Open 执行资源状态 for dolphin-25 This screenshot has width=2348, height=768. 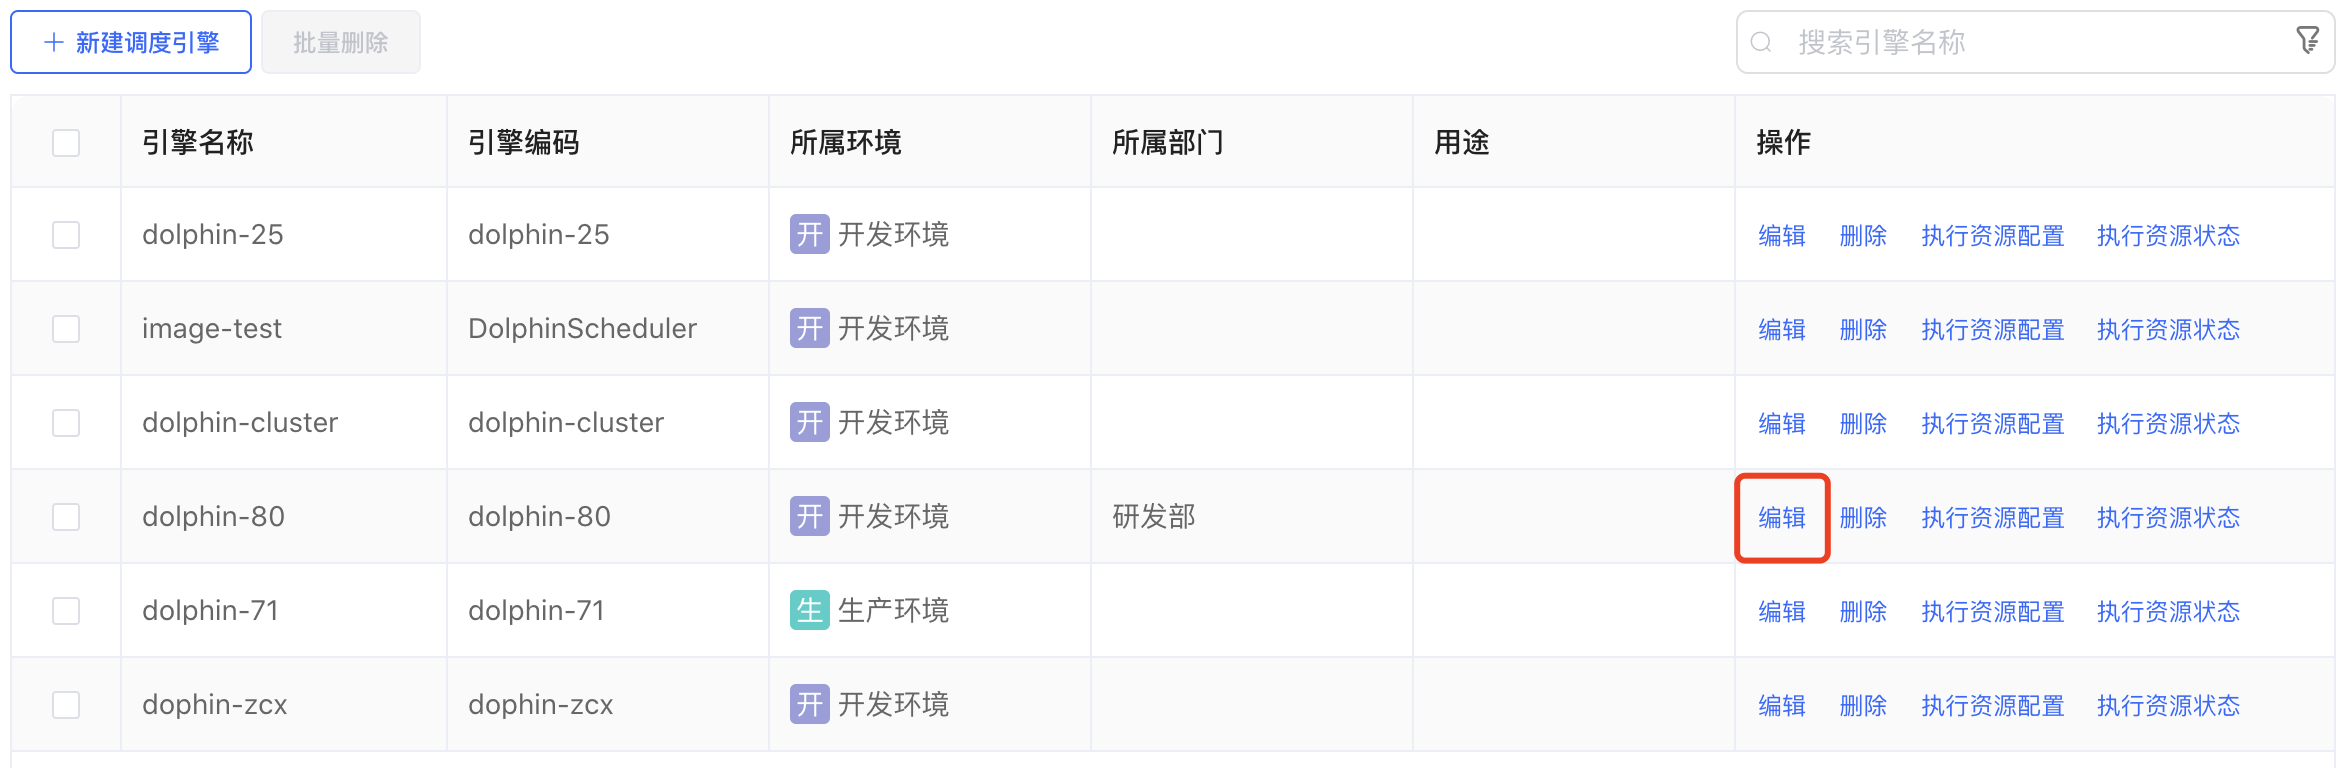2168,235
